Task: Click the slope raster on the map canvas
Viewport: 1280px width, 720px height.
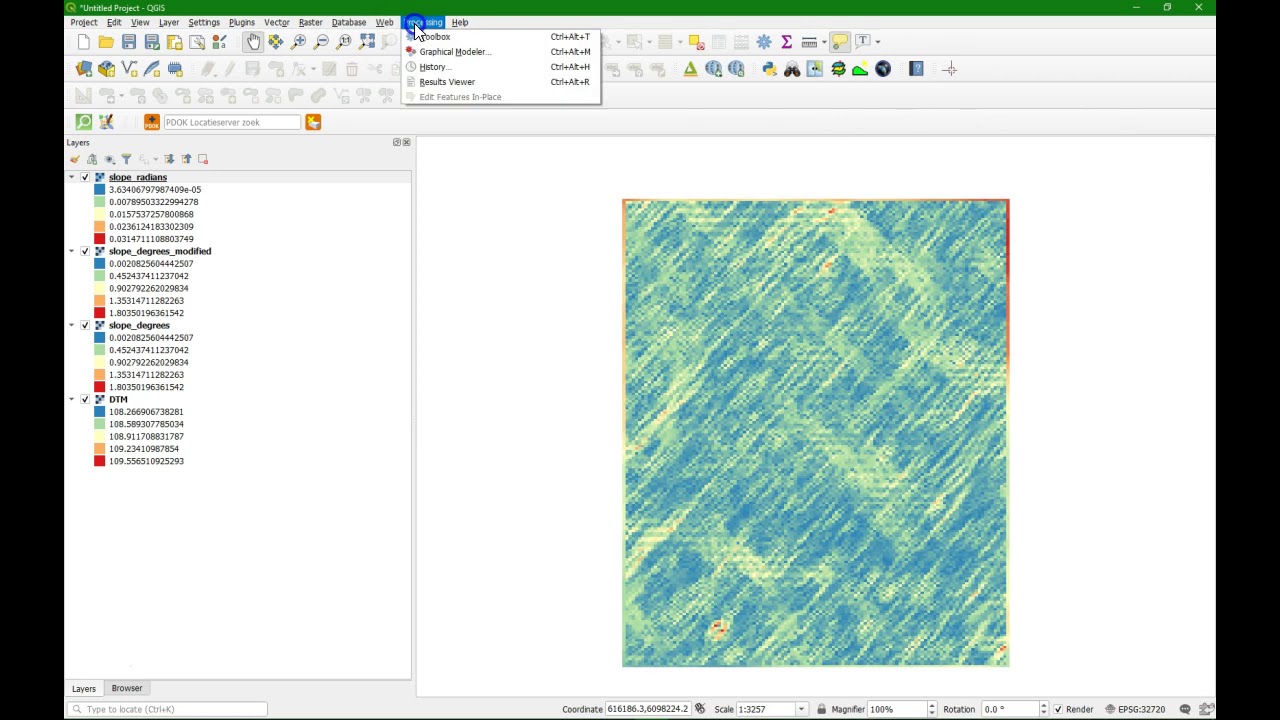Action: (x=816, y=433)
